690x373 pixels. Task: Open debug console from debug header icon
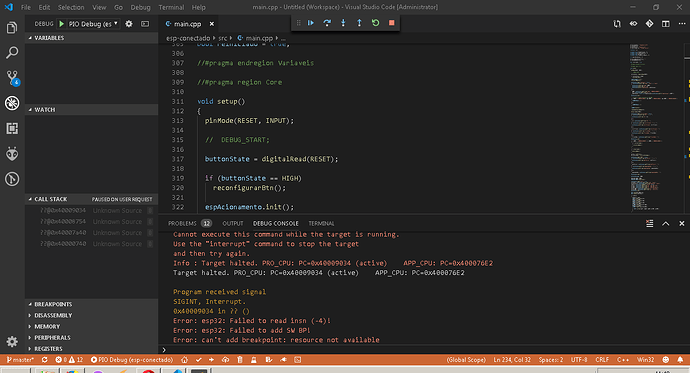tap(145, 24)
